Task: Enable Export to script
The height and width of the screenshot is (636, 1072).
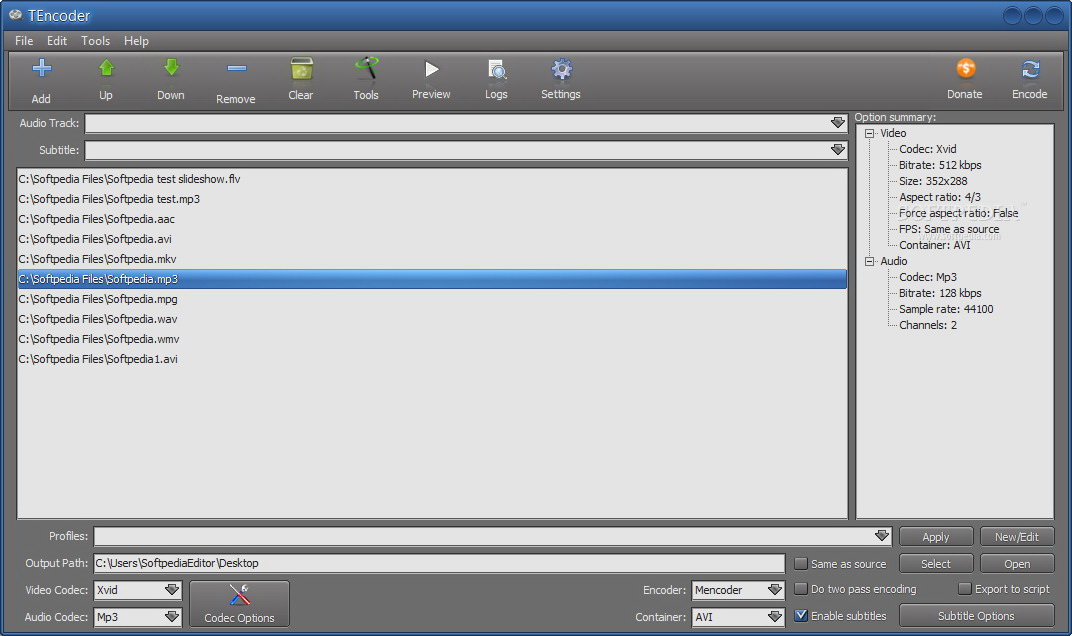Action: point(965,589)
